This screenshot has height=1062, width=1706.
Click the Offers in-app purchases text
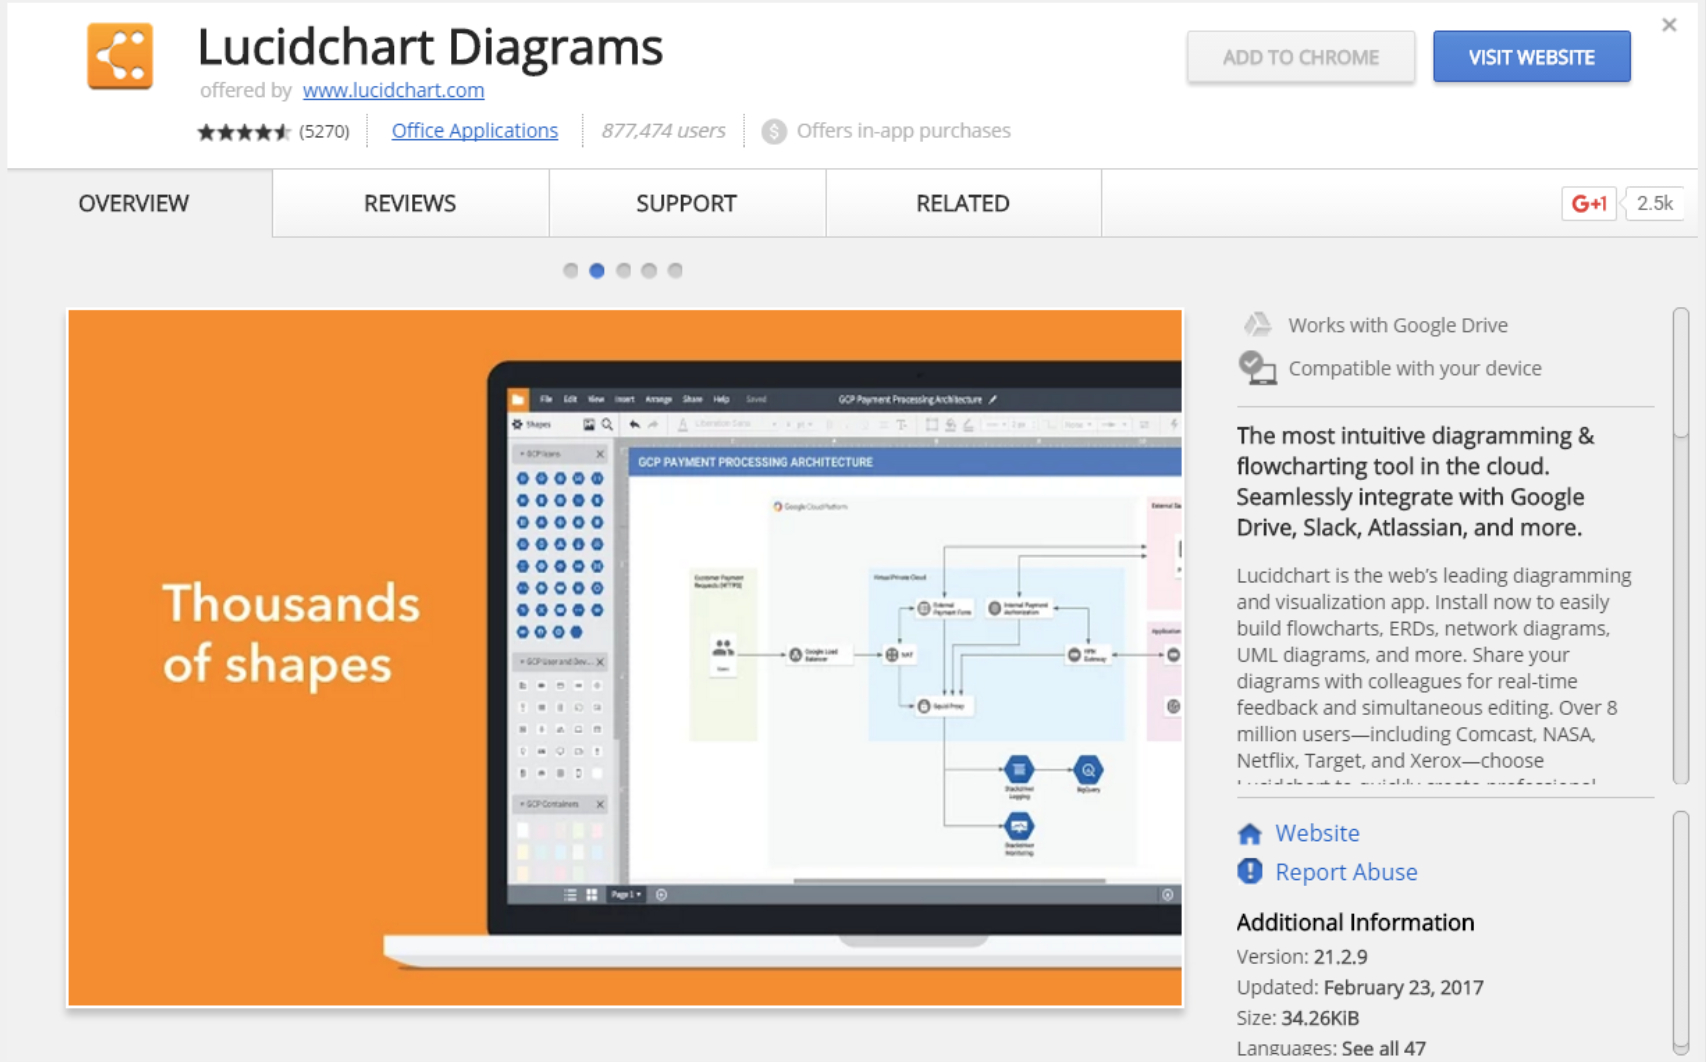pyautogui.click(x=903, y=131)
